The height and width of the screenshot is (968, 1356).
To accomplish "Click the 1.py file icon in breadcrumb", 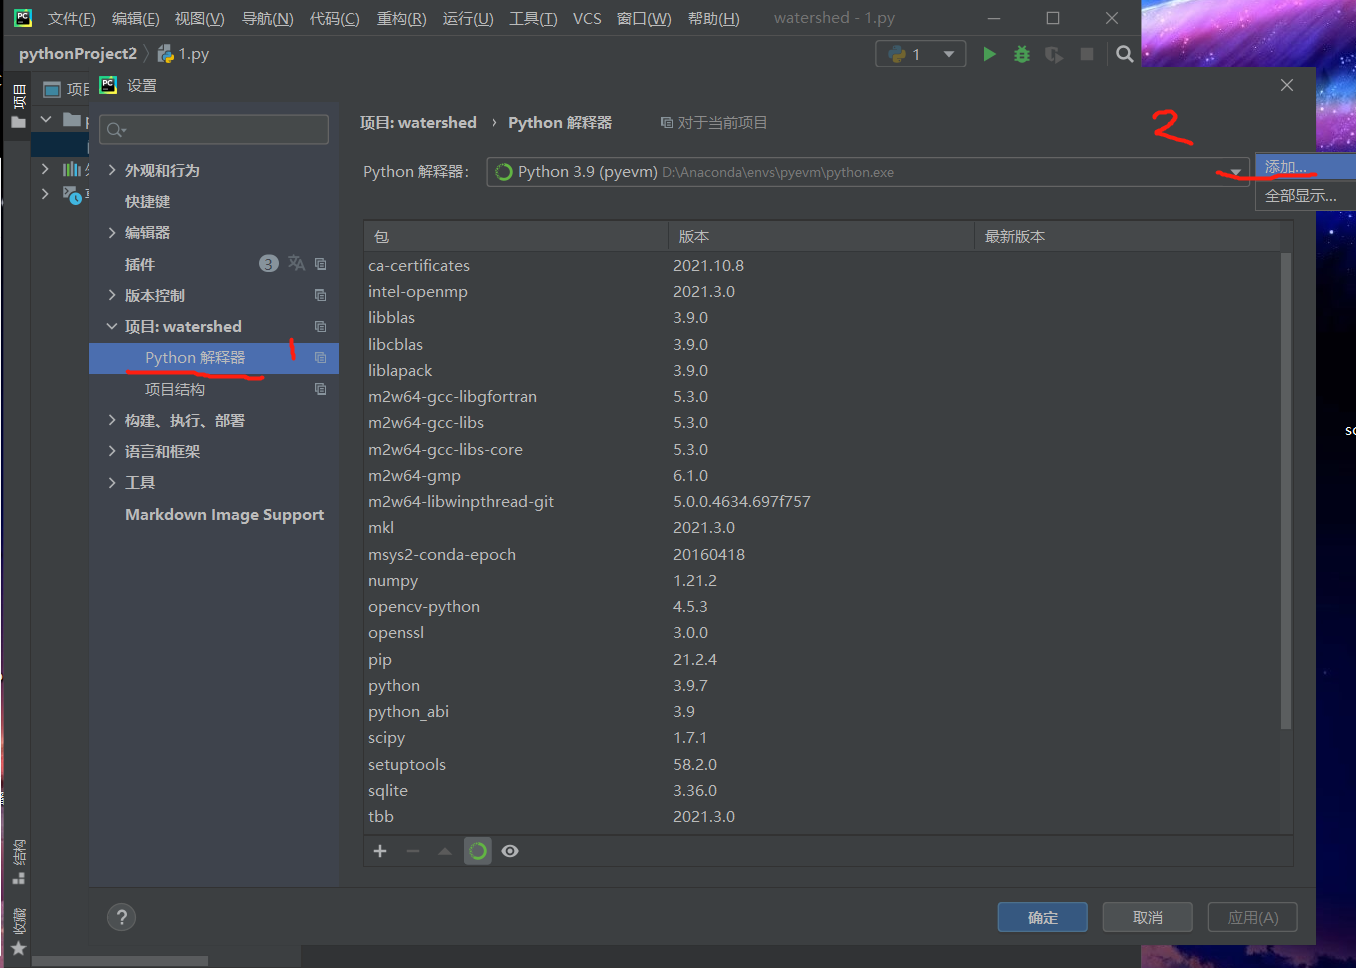I will [166, 53].
